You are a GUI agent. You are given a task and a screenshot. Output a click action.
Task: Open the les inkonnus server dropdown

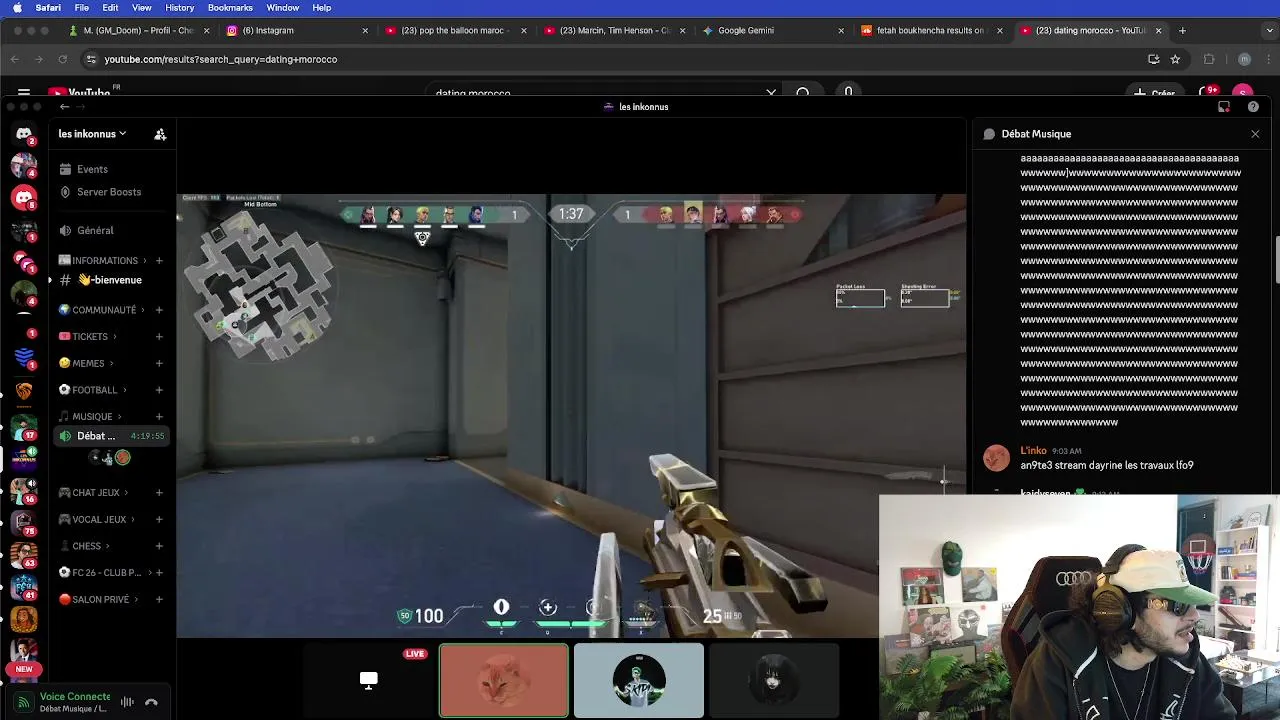(x=92, y=134)
